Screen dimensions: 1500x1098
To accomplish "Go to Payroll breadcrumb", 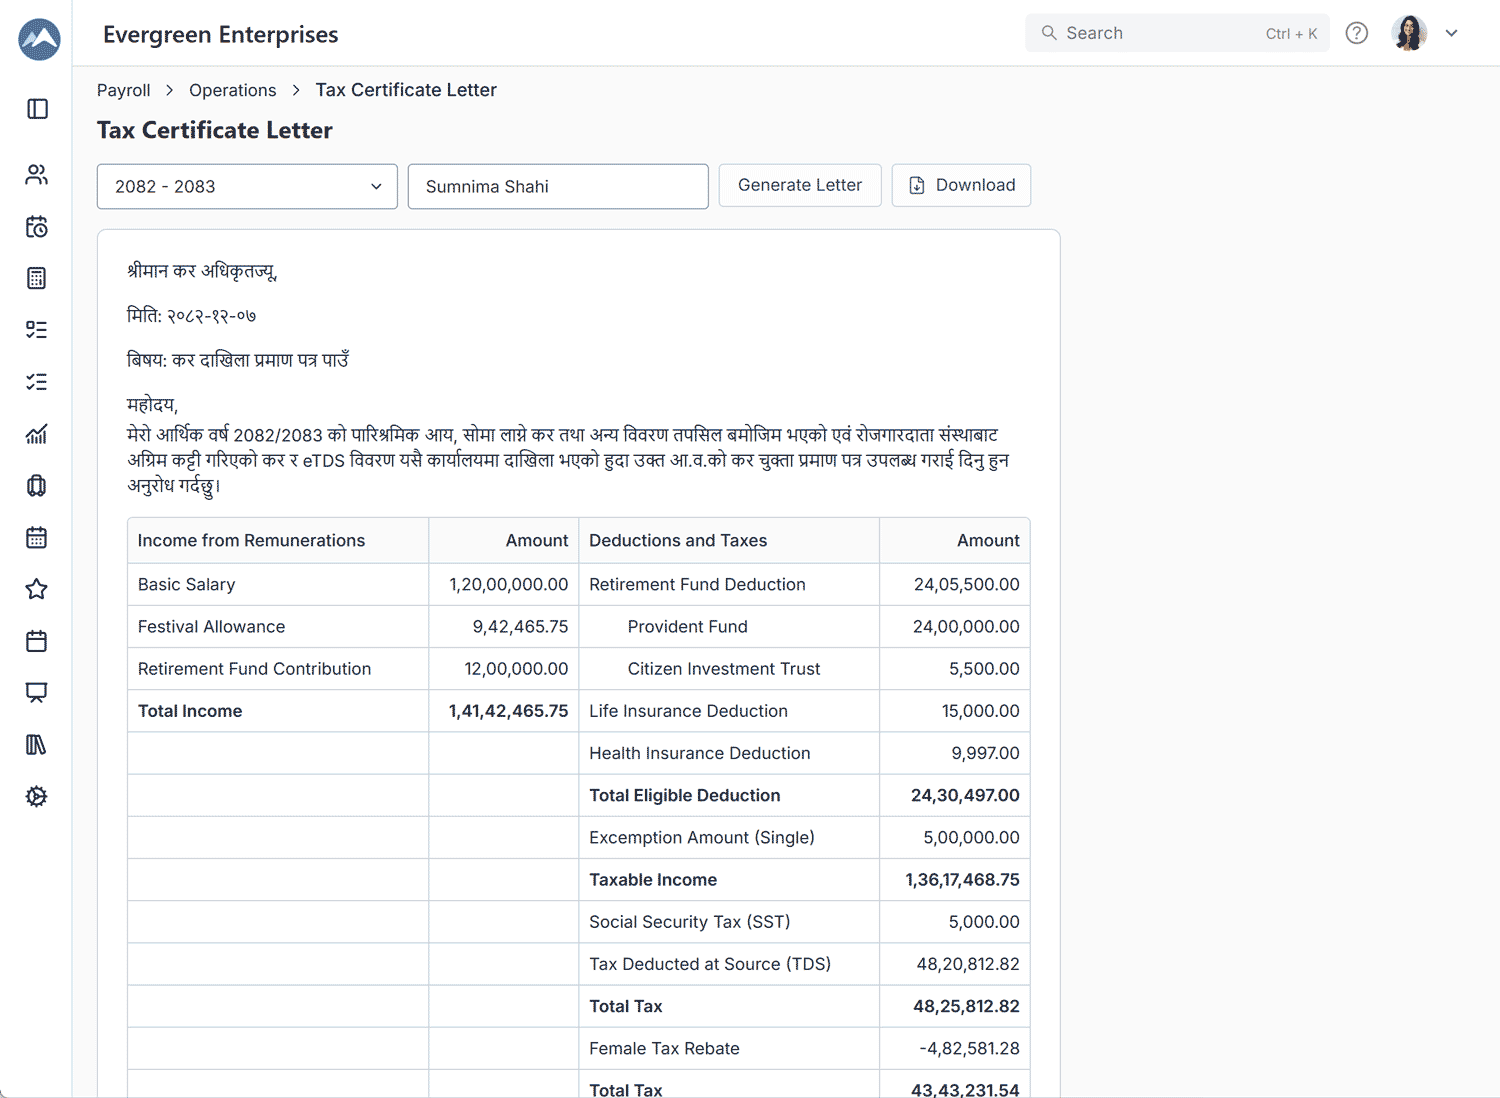I will (123, 90).
